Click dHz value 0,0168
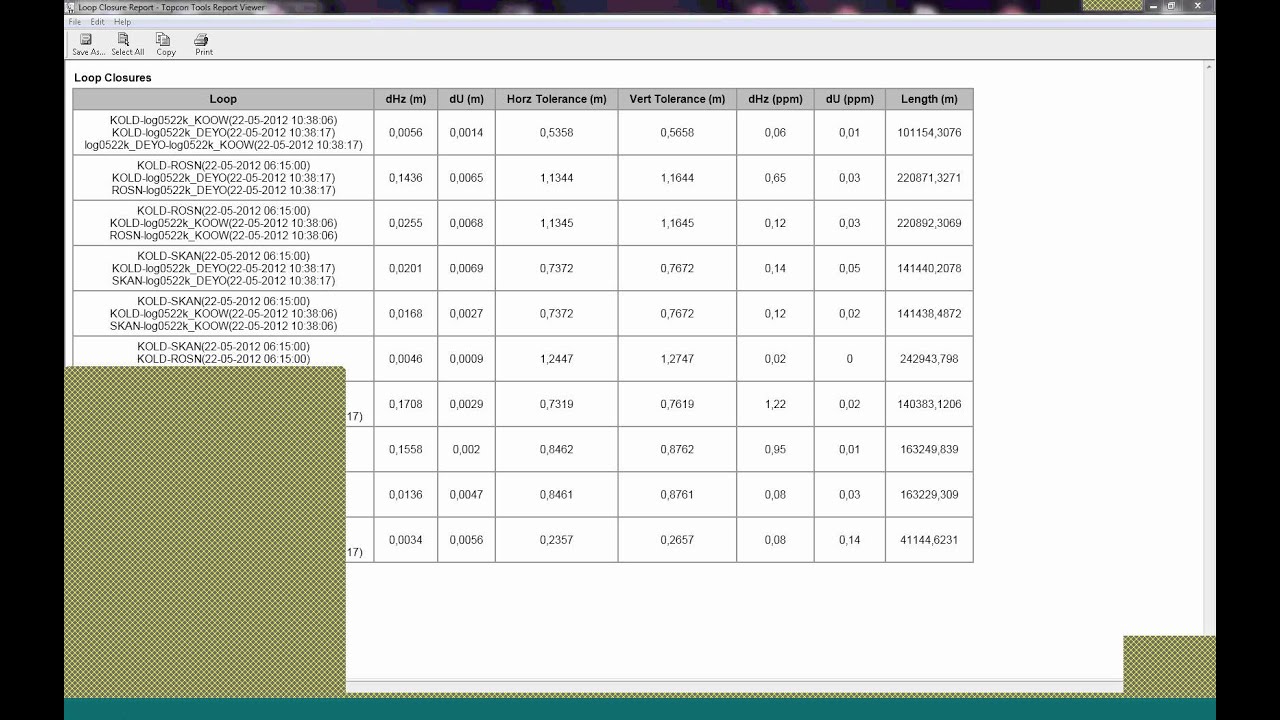 coord(406,313)
